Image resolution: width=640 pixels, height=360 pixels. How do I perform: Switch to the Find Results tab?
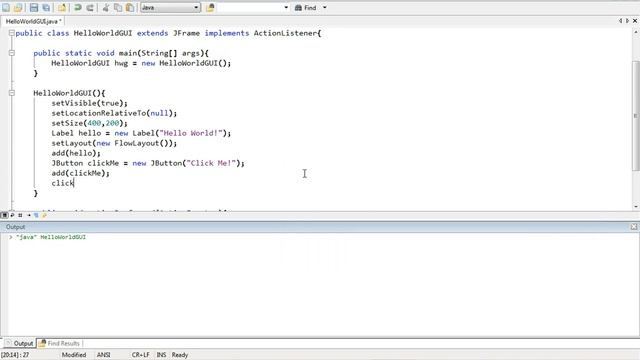point(60,343)
